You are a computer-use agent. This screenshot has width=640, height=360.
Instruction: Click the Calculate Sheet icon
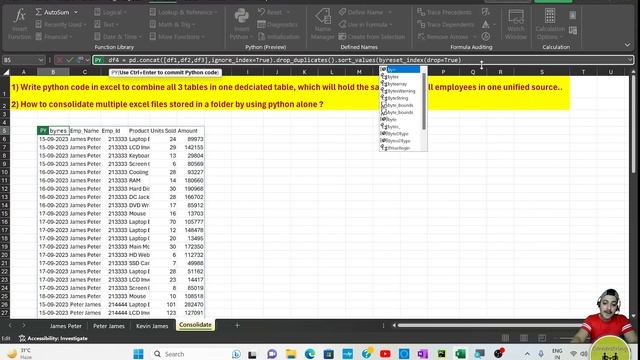(x=573, y=30)
